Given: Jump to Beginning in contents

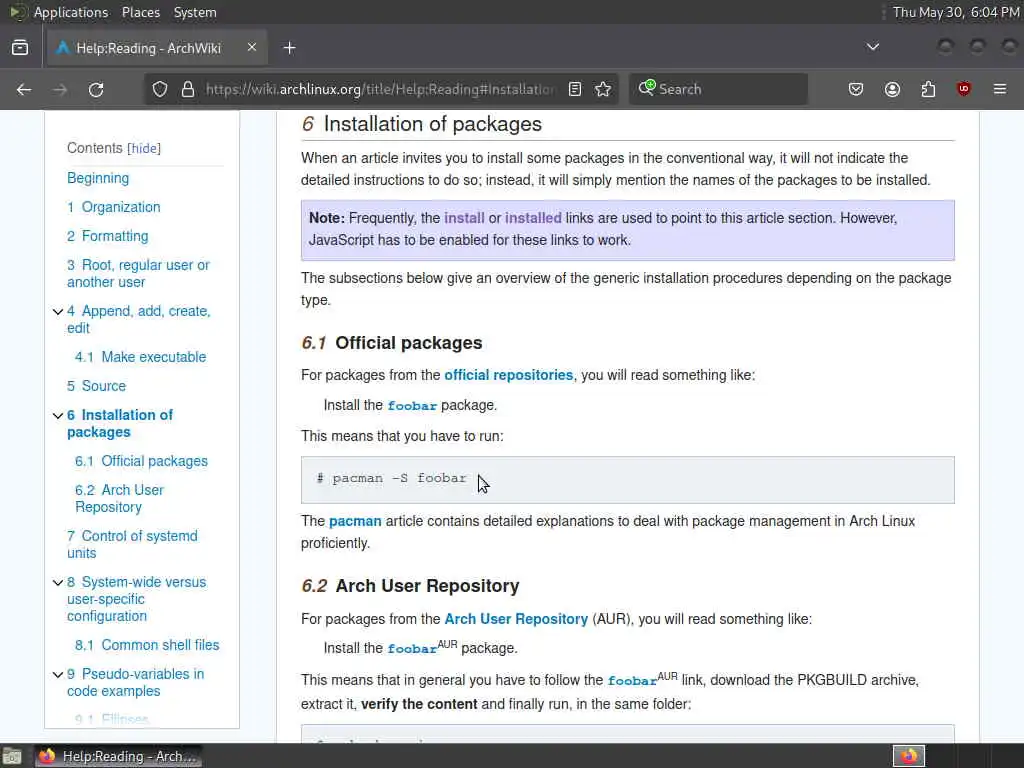Looking at the screenshot, I should [98, 178].
